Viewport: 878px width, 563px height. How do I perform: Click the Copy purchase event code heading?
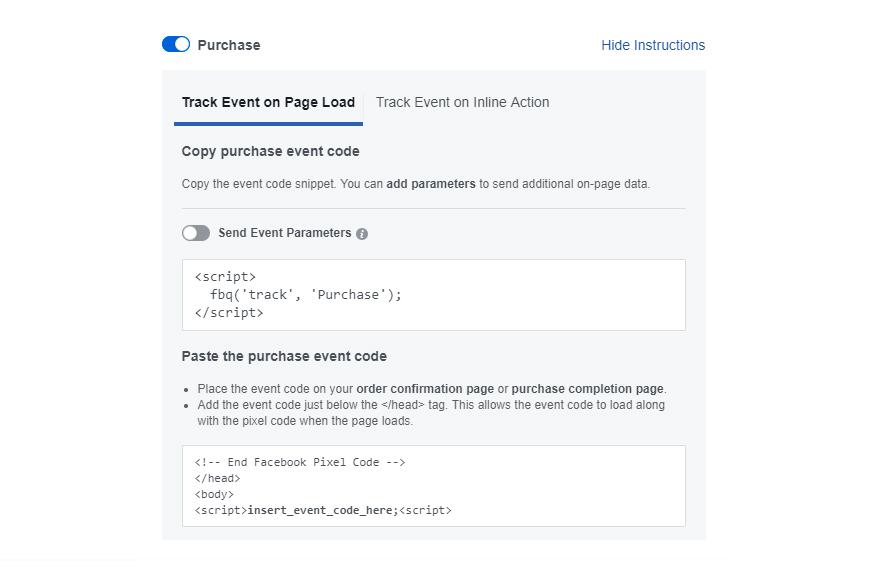(270, 151)
